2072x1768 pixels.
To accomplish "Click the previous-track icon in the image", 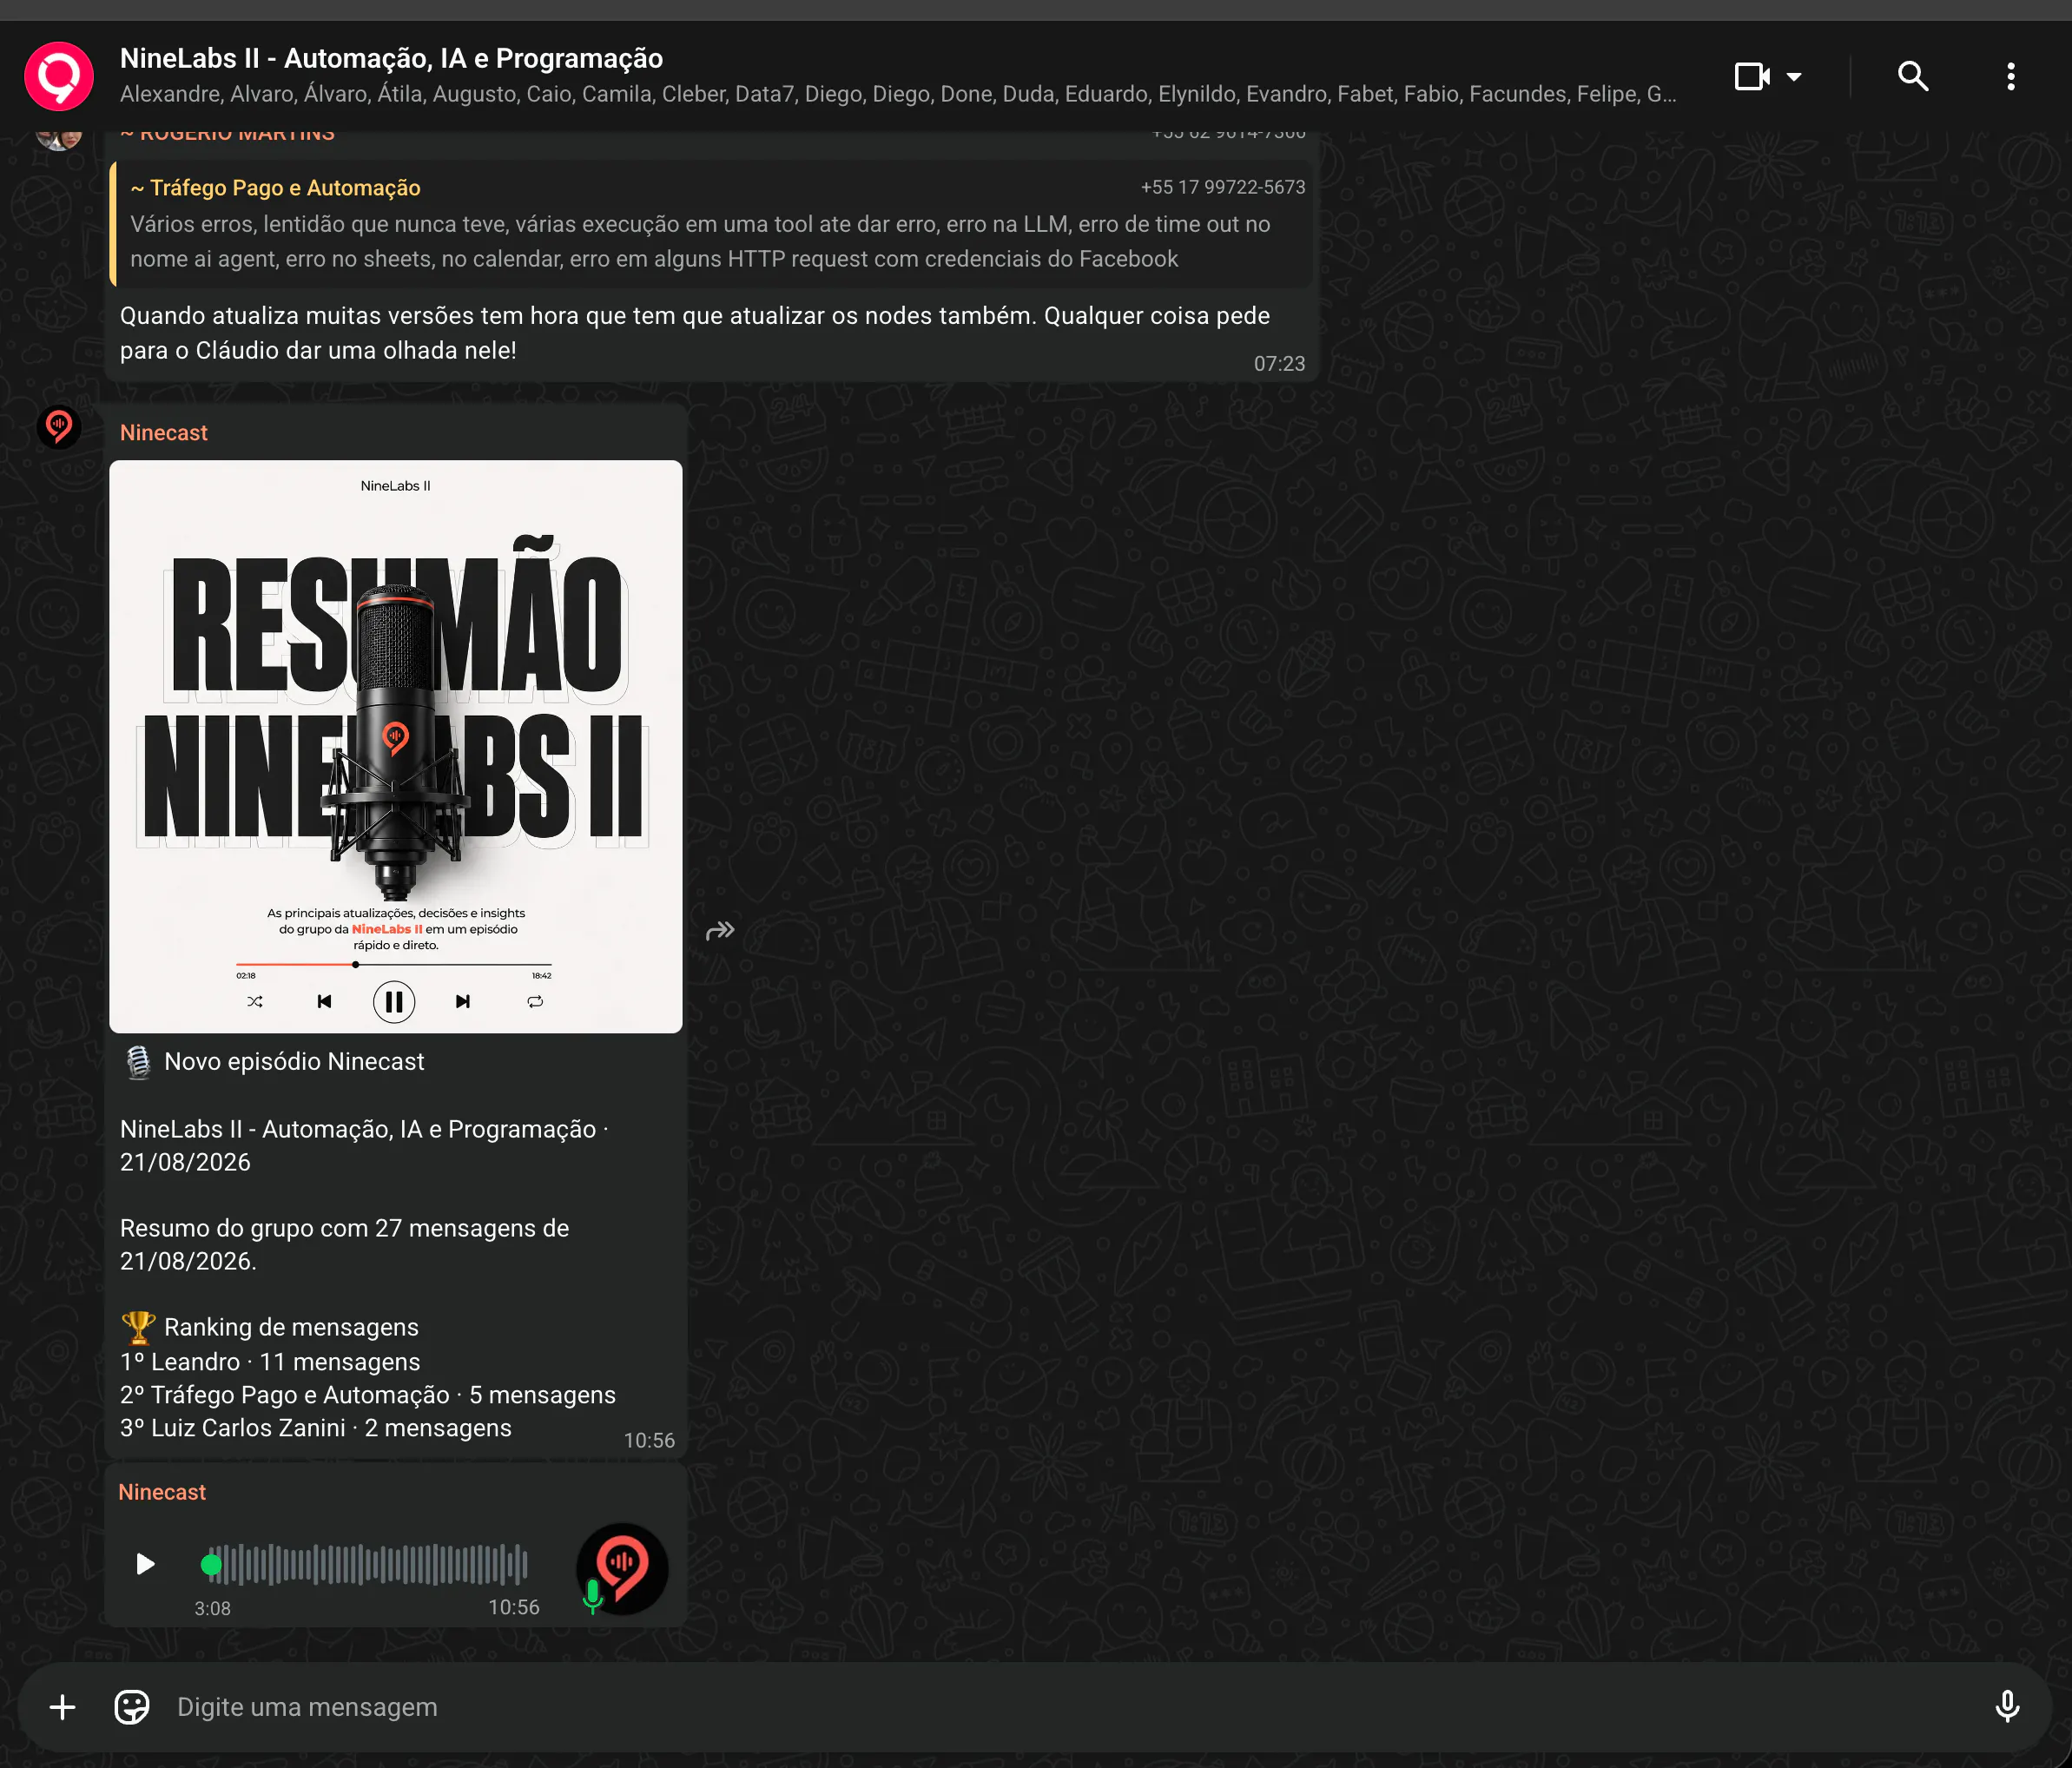I will pos(324,1001).
